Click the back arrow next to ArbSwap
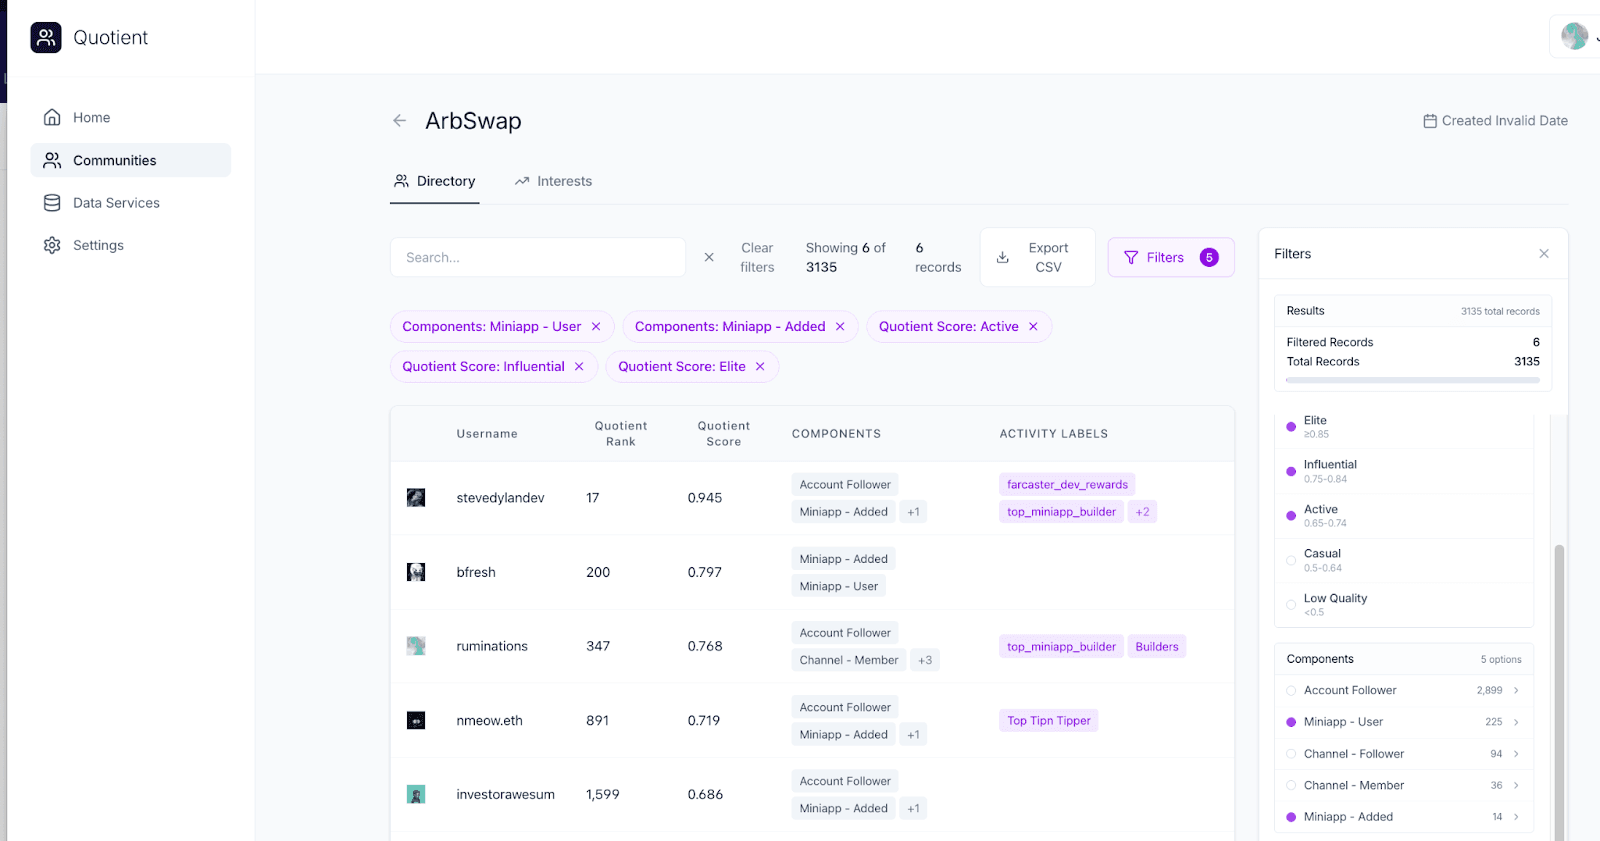 400,121
